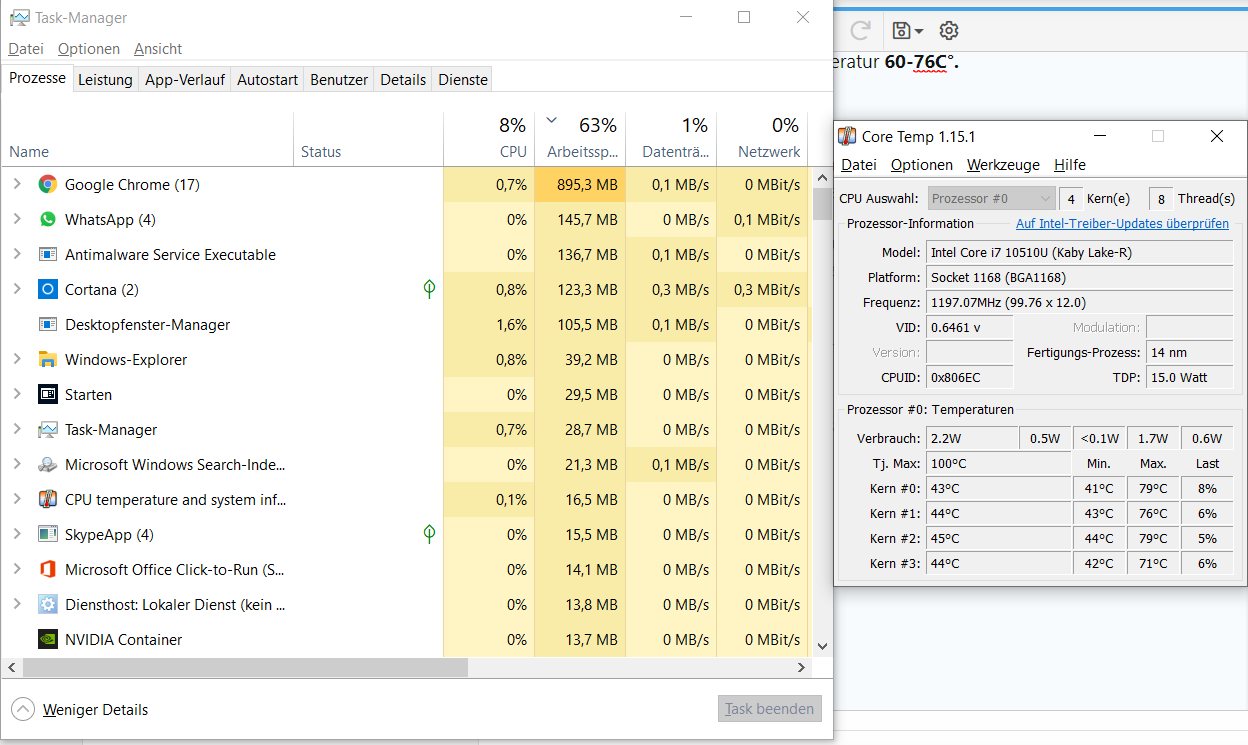Open the Optionen menu in Core Temp
Viewport: 1248px width, 745px height.
[922, 165]
